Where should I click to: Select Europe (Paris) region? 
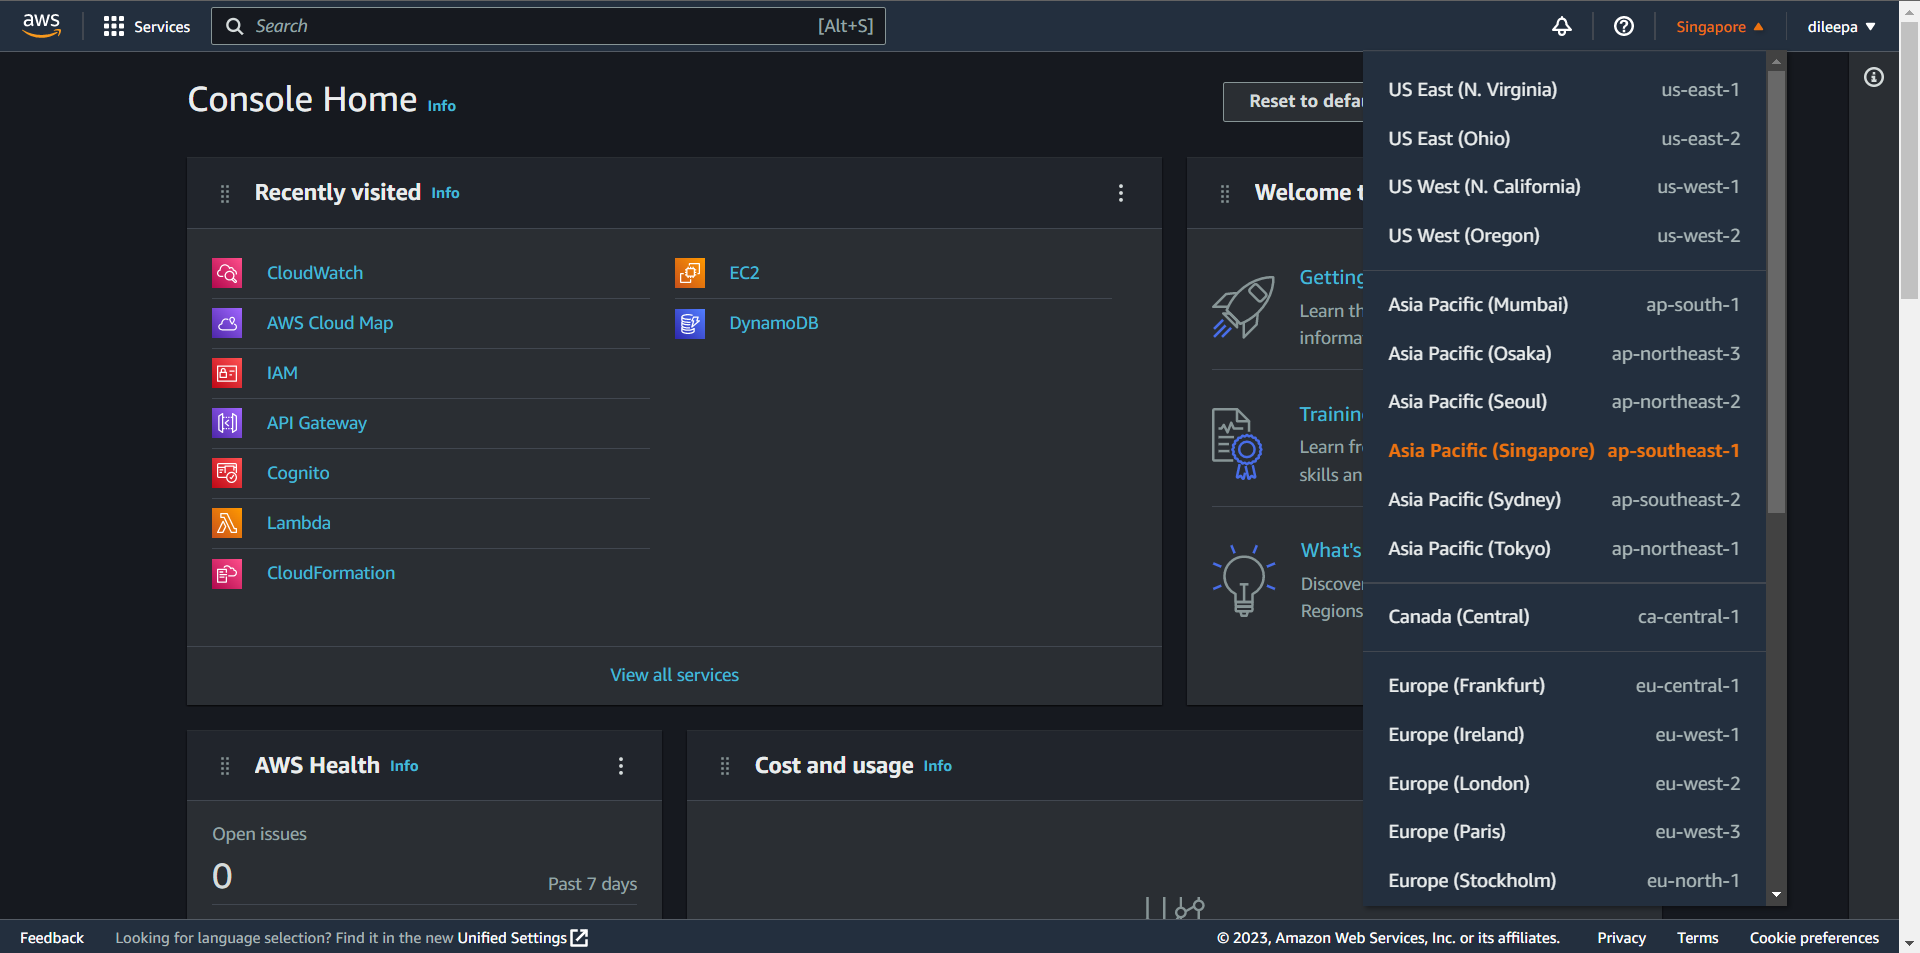1564,832
